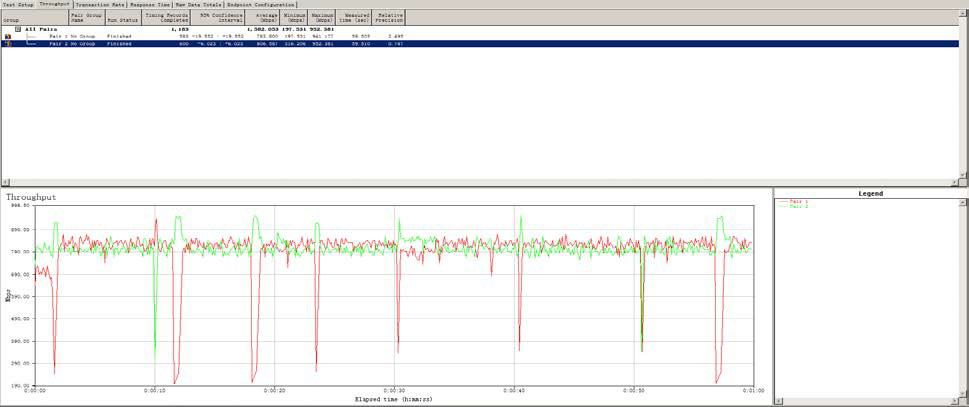Click the results table scrollbar up arrow
969x407 pixels.
pos(964,14)
